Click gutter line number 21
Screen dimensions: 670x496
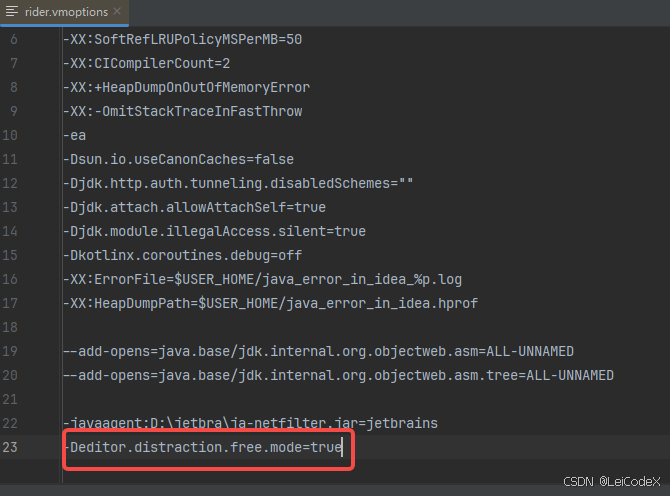(10, 399)
